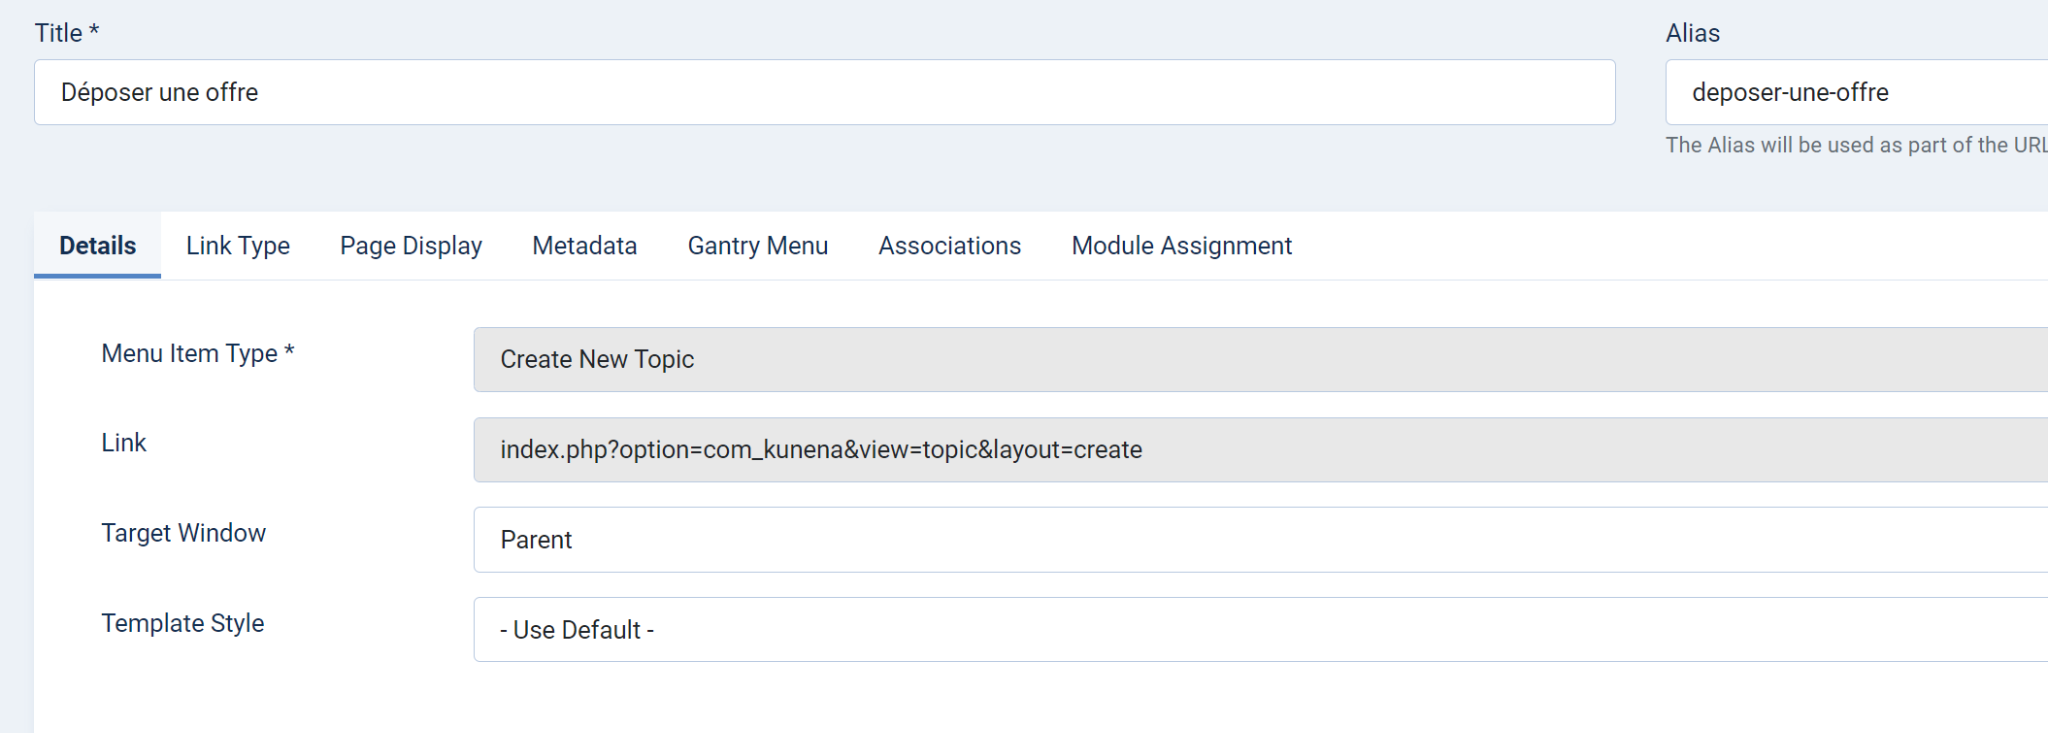2048x733 pixels.
Task: Click the Alias field label
Action: (1692, 33)
